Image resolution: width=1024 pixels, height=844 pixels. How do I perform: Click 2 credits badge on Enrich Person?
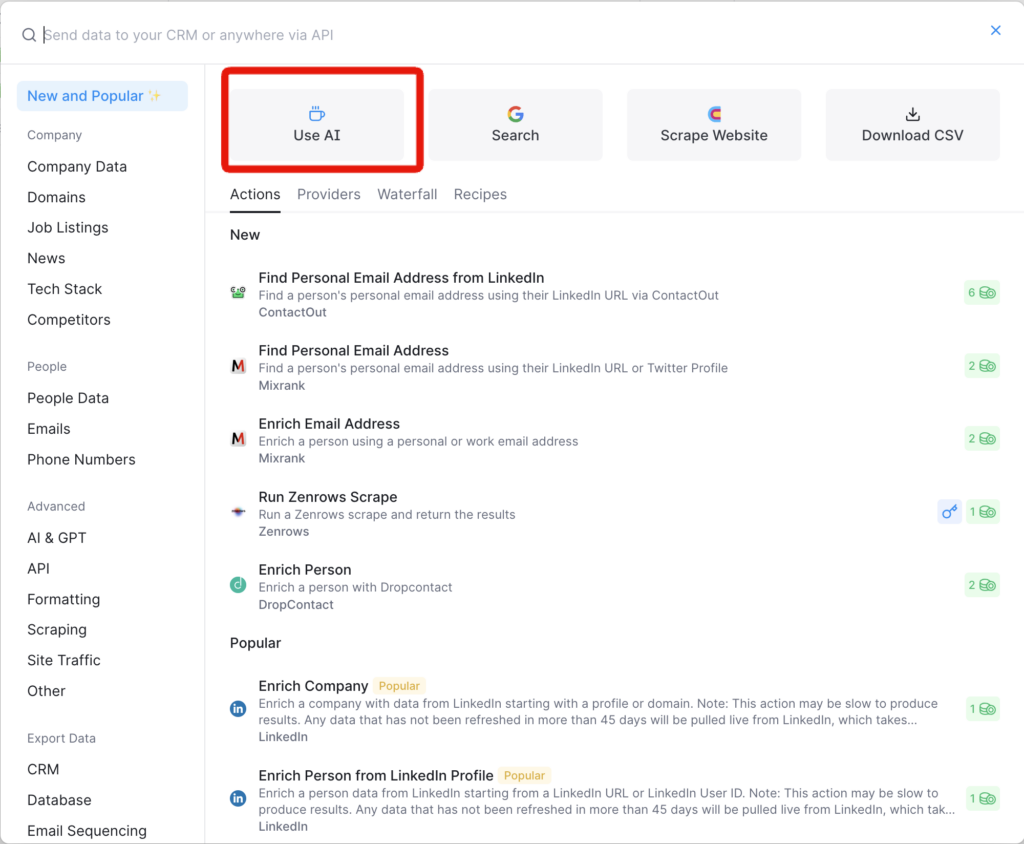pyautogui.click(x=982, y=585)
